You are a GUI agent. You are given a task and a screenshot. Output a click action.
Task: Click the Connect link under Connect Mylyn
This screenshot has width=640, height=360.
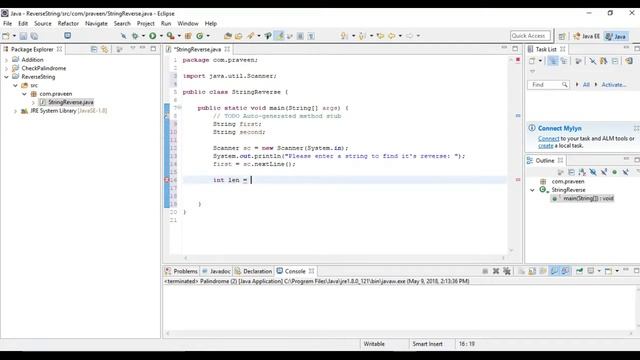[x=549, y=139]
